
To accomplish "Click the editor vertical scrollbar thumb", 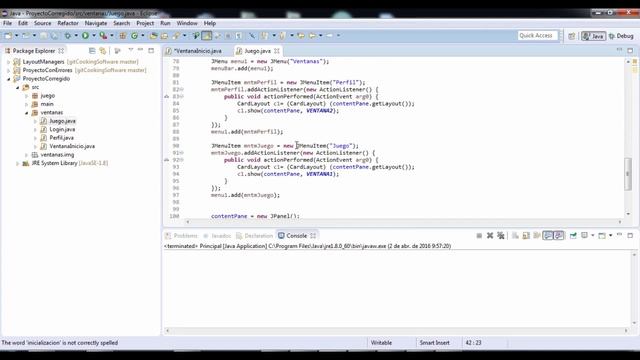I will click(x=628, y=174).
